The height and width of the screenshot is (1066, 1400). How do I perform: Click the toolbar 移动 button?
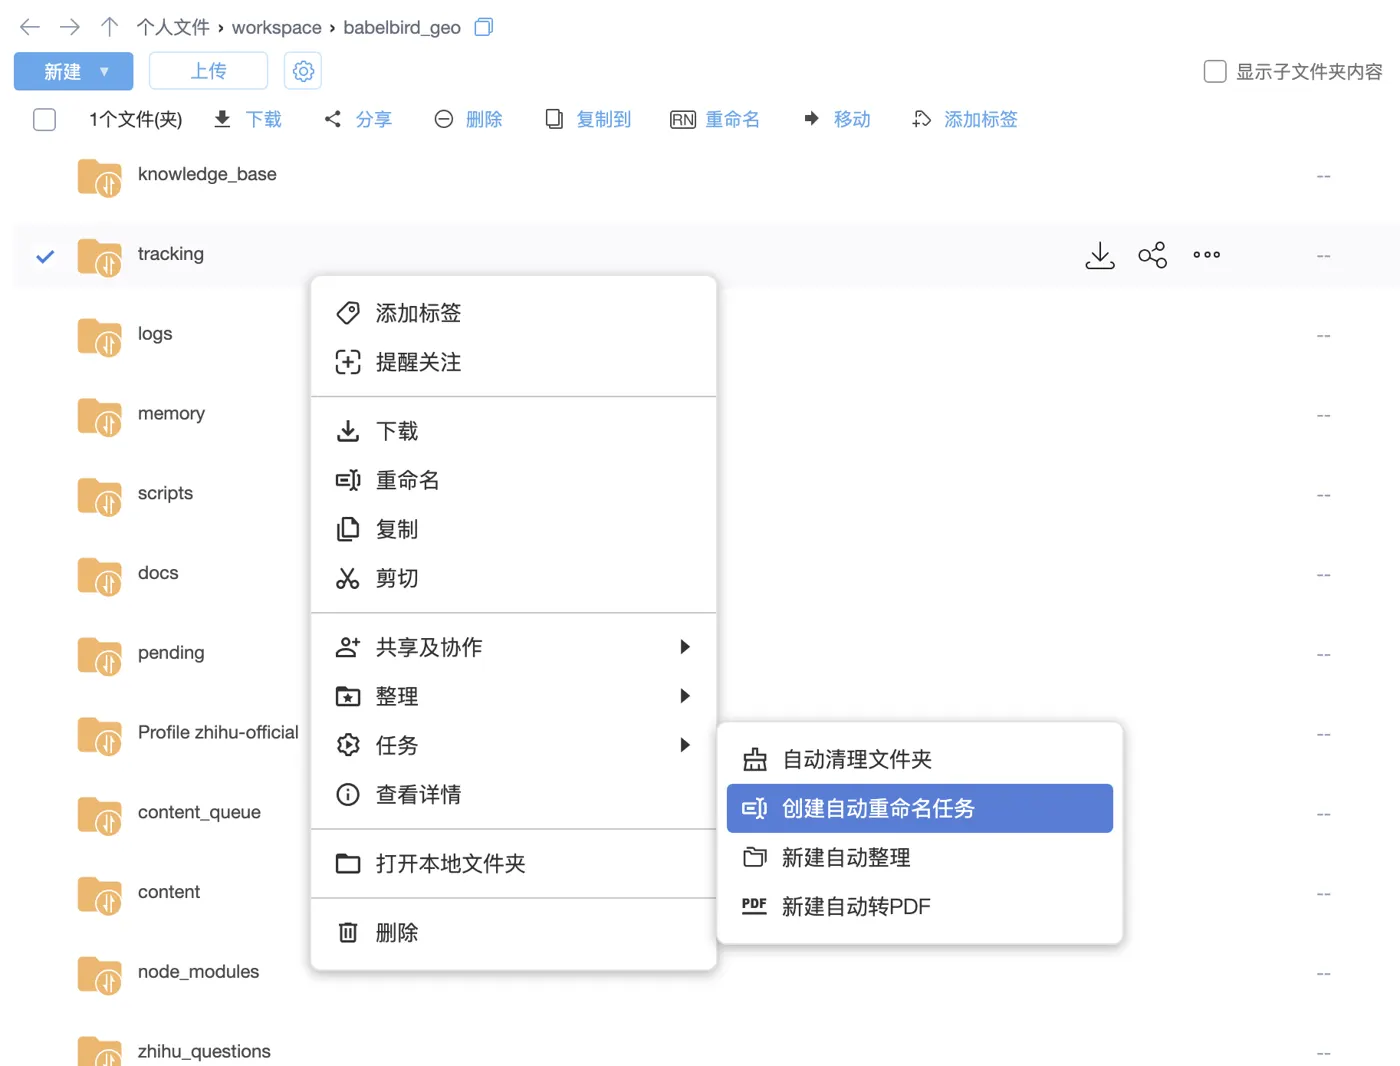(837, 120)
